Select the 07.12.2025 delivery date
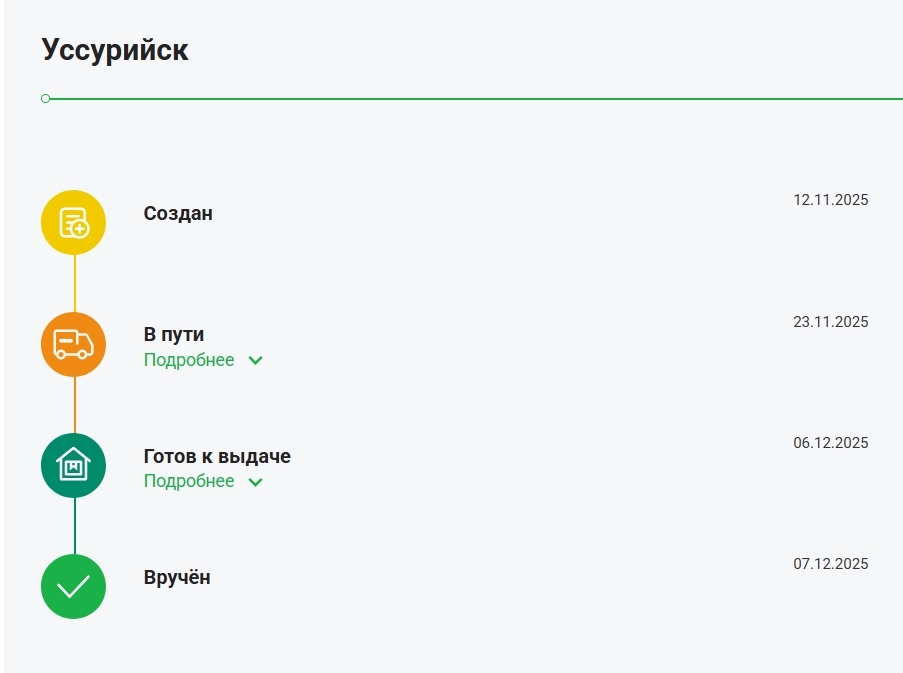 pos(830,564)
